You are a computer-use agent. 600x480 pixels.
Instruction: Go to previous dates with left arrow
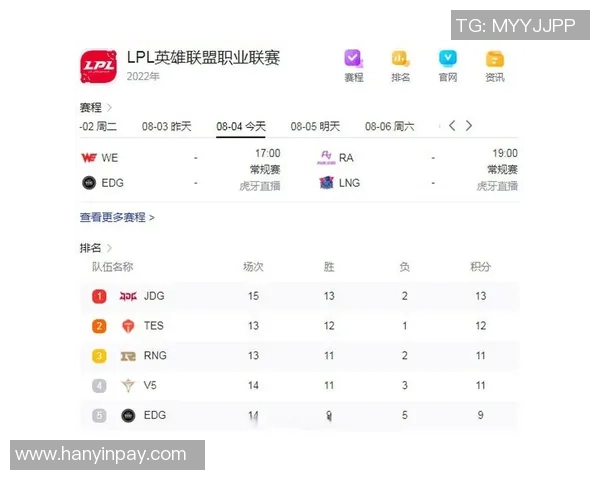[452, 126]
